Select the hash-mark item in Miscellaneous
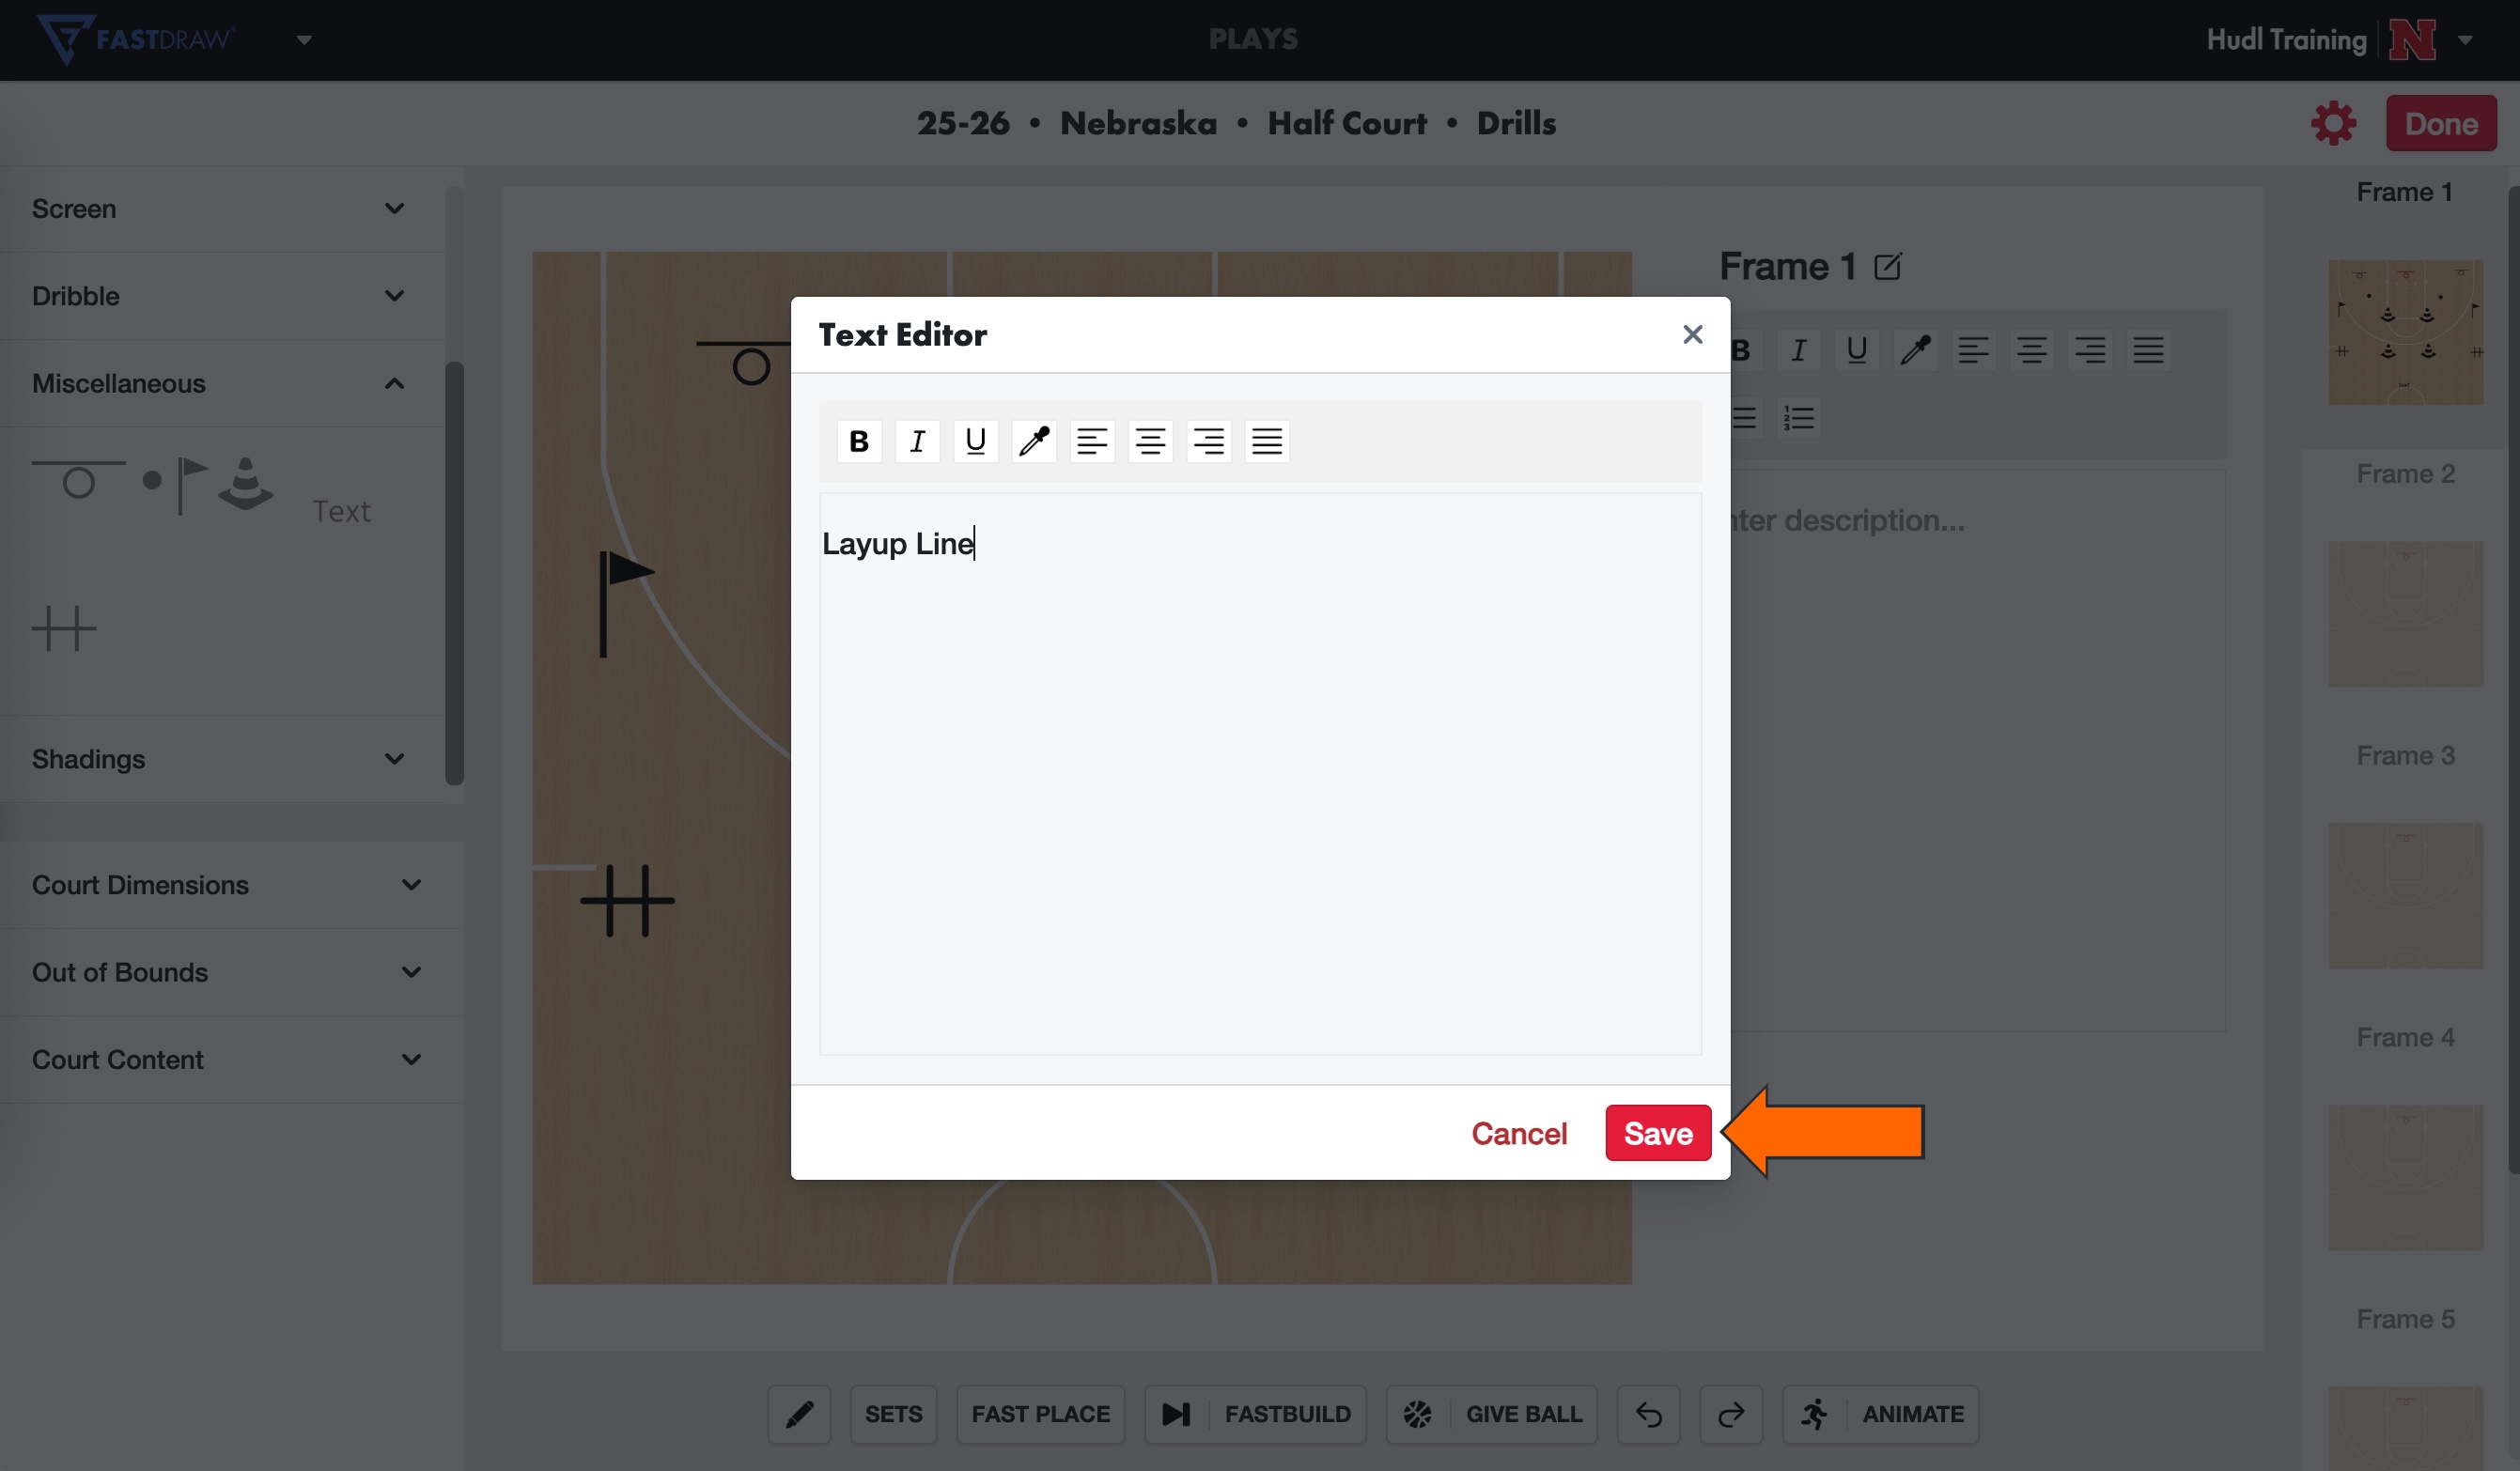2520x1471 pixels. tap(64, 628)
